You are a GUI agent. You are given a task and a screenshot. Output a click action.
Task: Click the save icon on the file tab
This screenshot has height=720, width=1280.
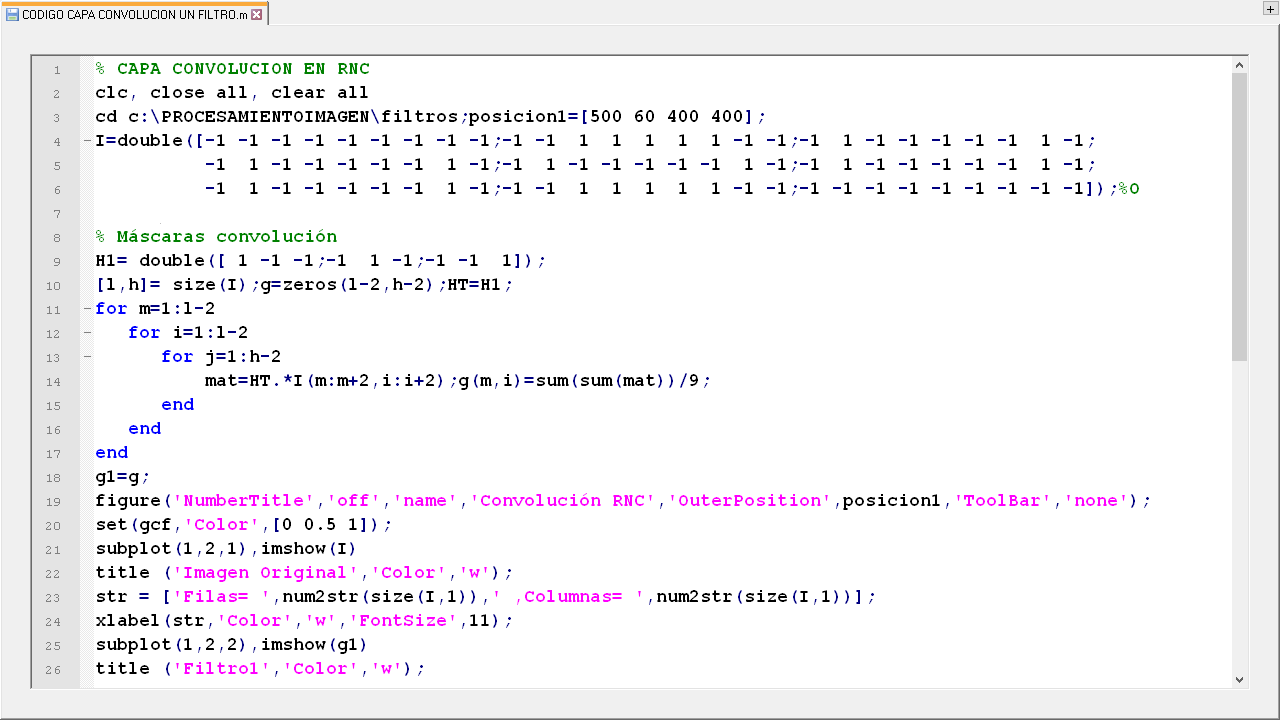coord(12,15)
